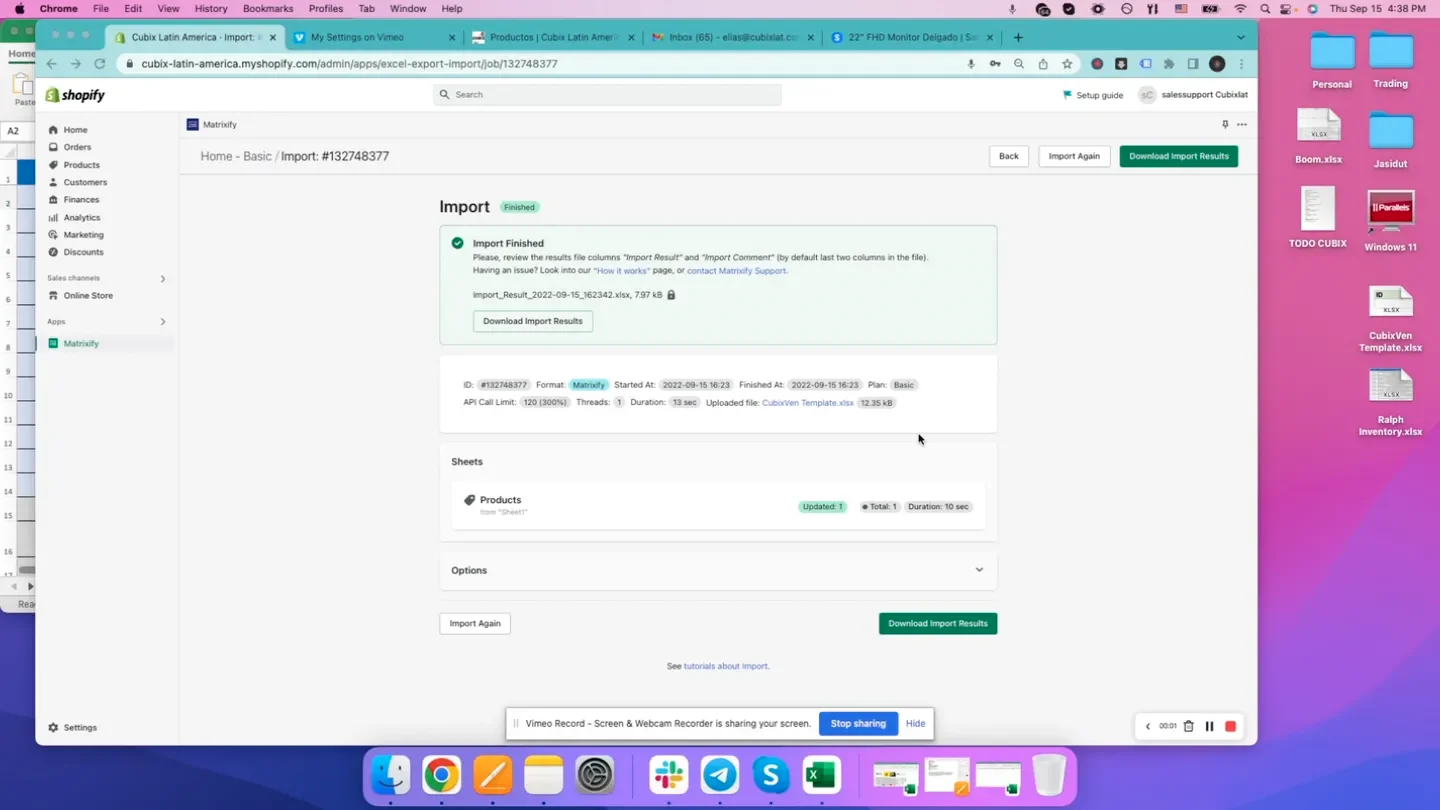Reload the page in Chrome
The height and width of the screenshot is (810, 1440).
100,63
